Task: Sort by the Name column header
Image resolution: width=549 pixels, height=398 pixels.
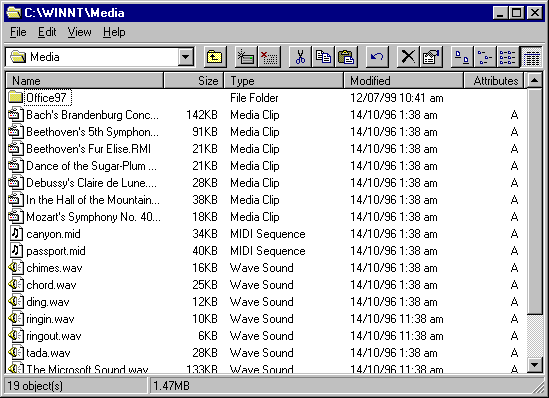Action: (85, 81)
